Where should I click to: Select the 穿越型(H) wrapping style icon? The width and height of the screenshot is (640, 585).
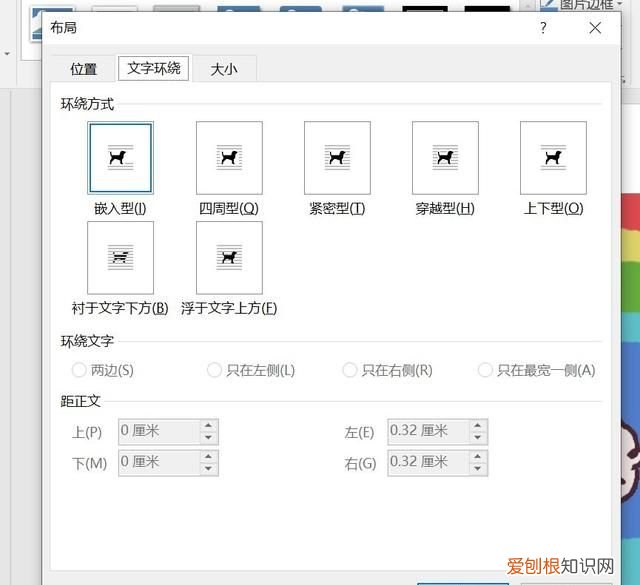tap(445, 158)
